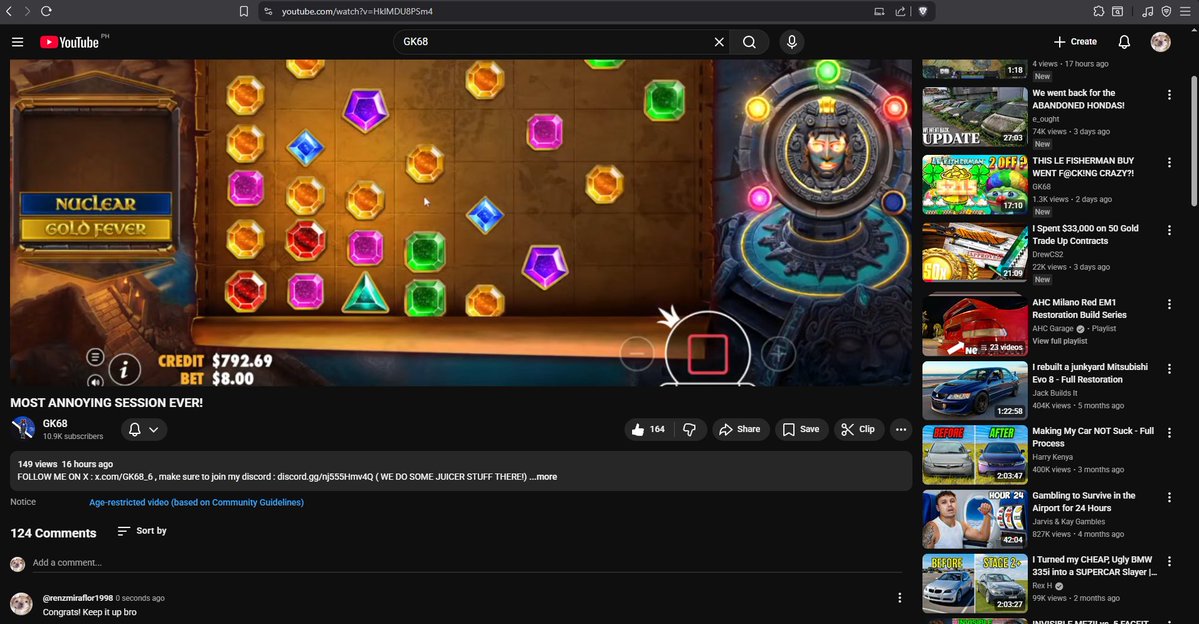
Task: Save the video to playlist
Action: pyautogui.click(x=801, y=430)
